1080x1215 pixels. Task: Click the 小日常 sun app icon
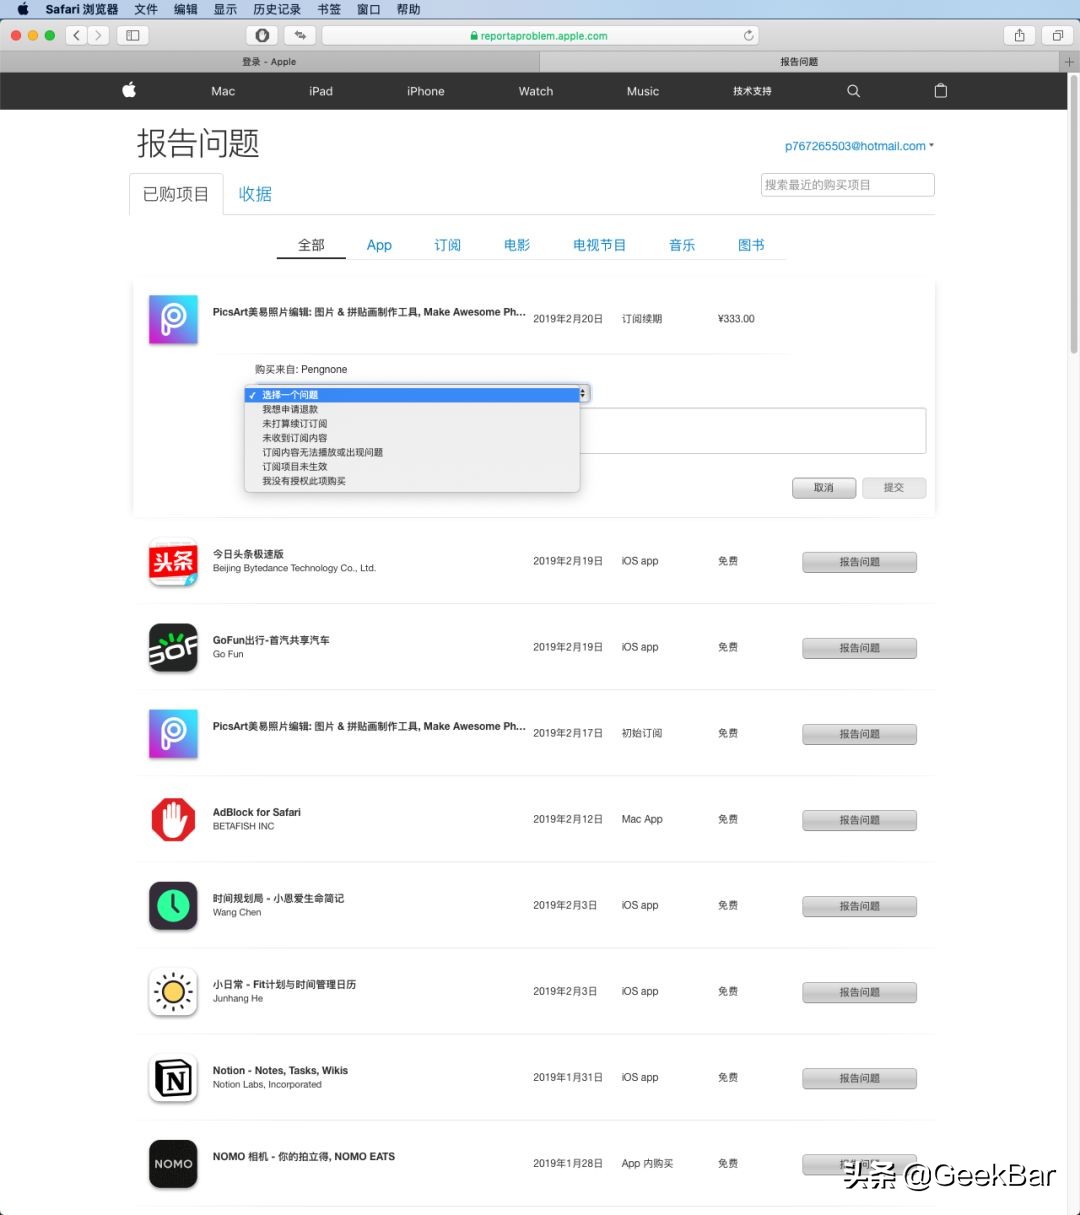[x=172, y=991]
